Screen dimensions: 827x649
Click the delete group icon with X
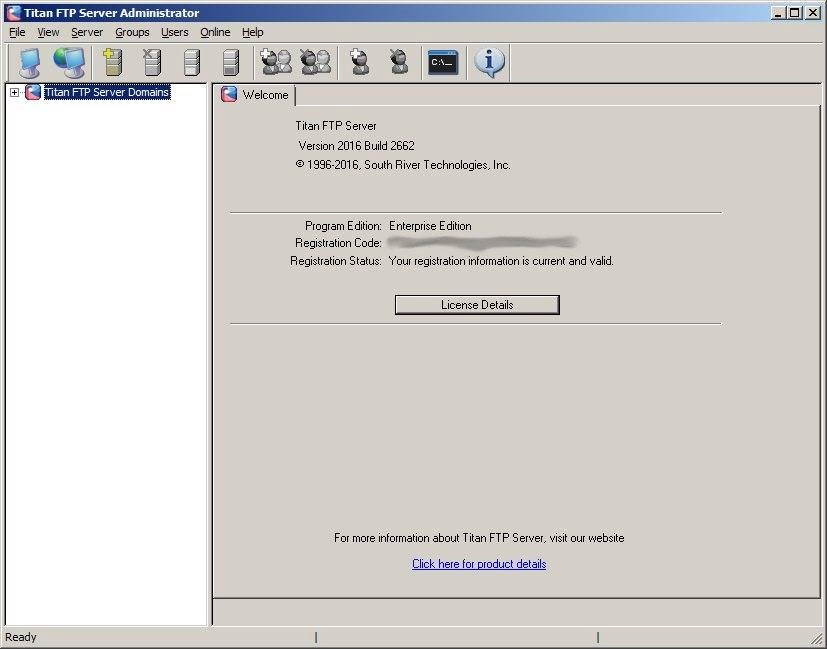pyautogui.click(x=315, y=62)
